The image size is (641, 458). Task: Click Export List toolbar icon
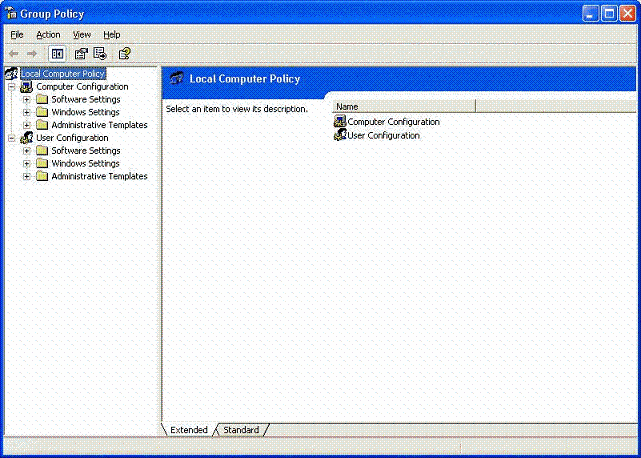(x=100, y=54)
